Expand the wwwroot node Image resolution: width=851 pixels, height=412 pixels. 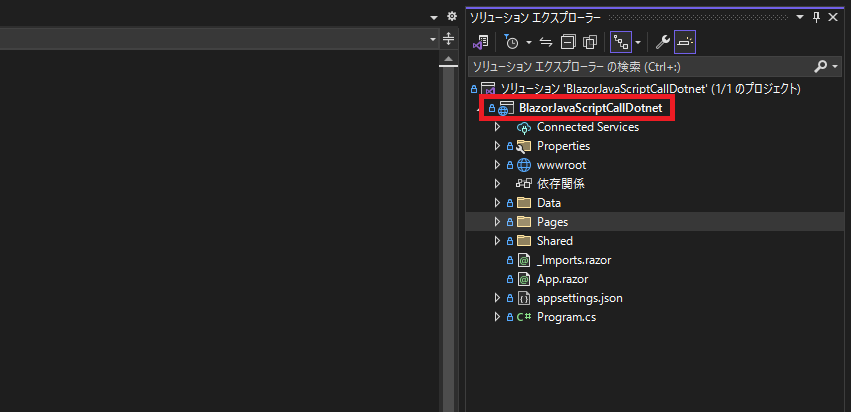(x=497, y=165)
